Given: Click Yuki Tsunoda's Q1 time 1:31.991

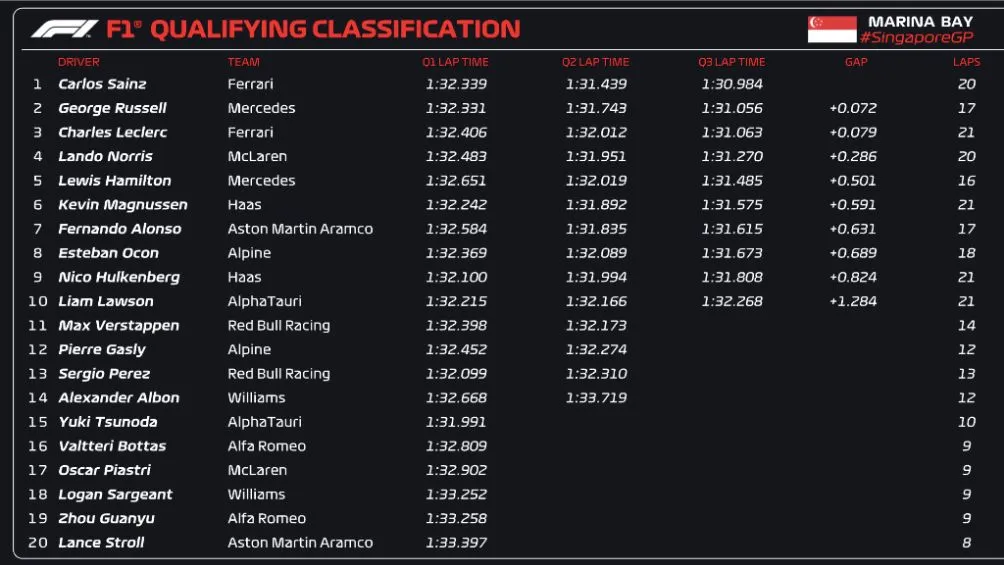Looking at the screenshot, I should tap(456, 422).
